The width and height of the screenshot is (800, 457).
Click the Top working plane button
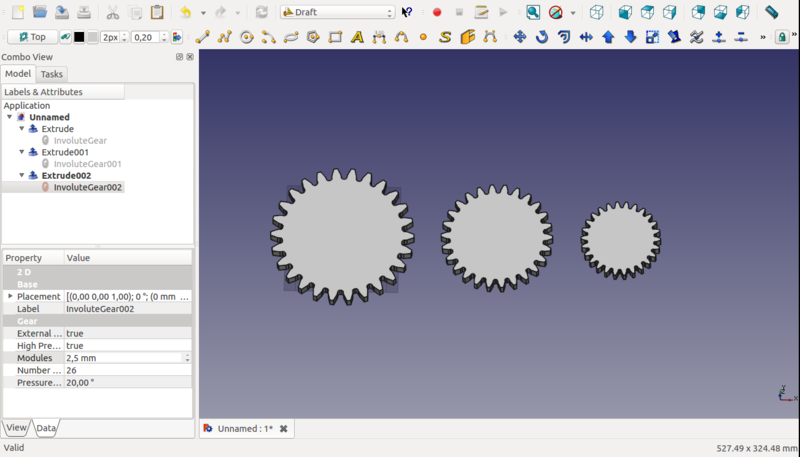click(32, 37)
